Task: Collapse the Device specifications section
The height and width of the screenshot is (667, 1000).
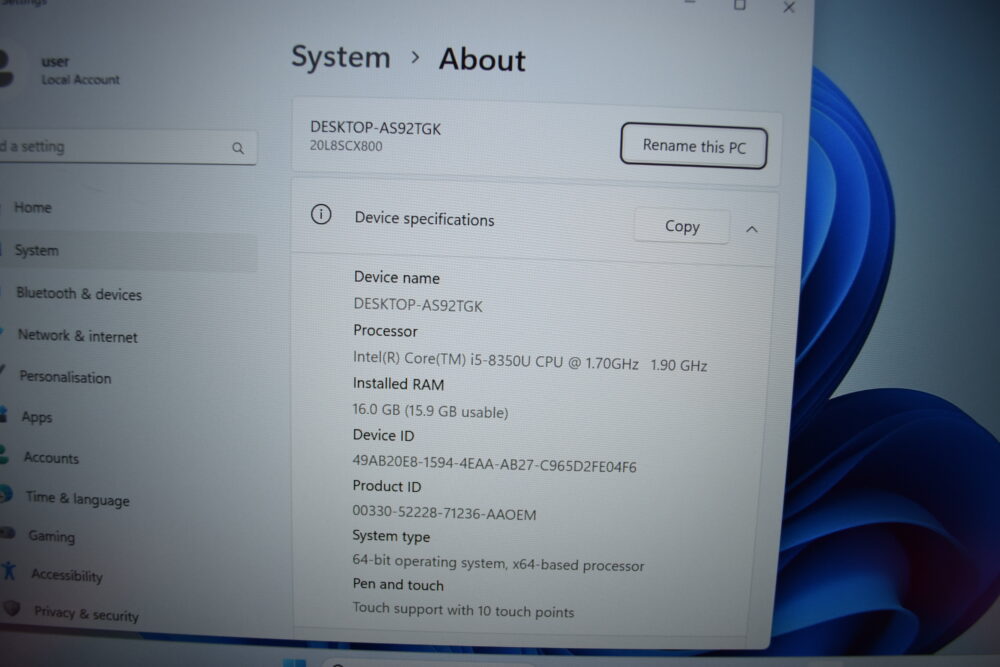Action: coord(752,229)
